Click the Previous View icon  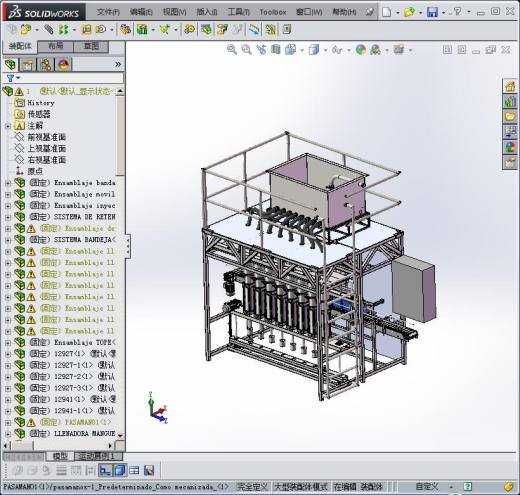[x=261, y=50]
